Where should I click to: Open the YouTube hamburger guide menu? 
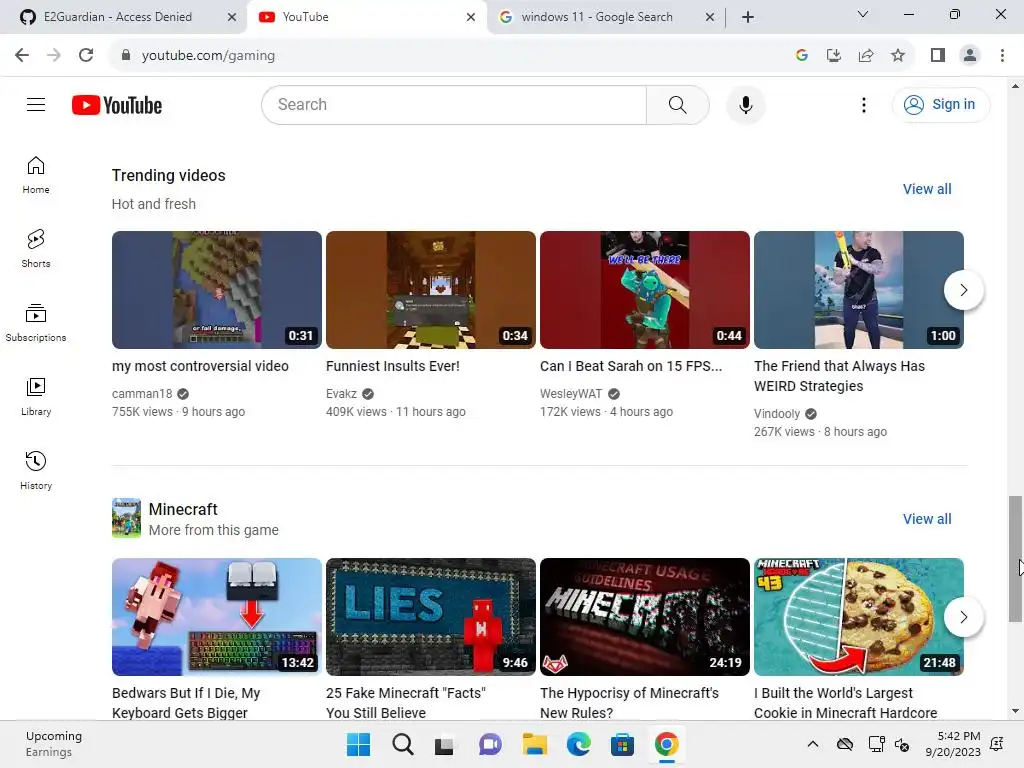pos(36,104)
